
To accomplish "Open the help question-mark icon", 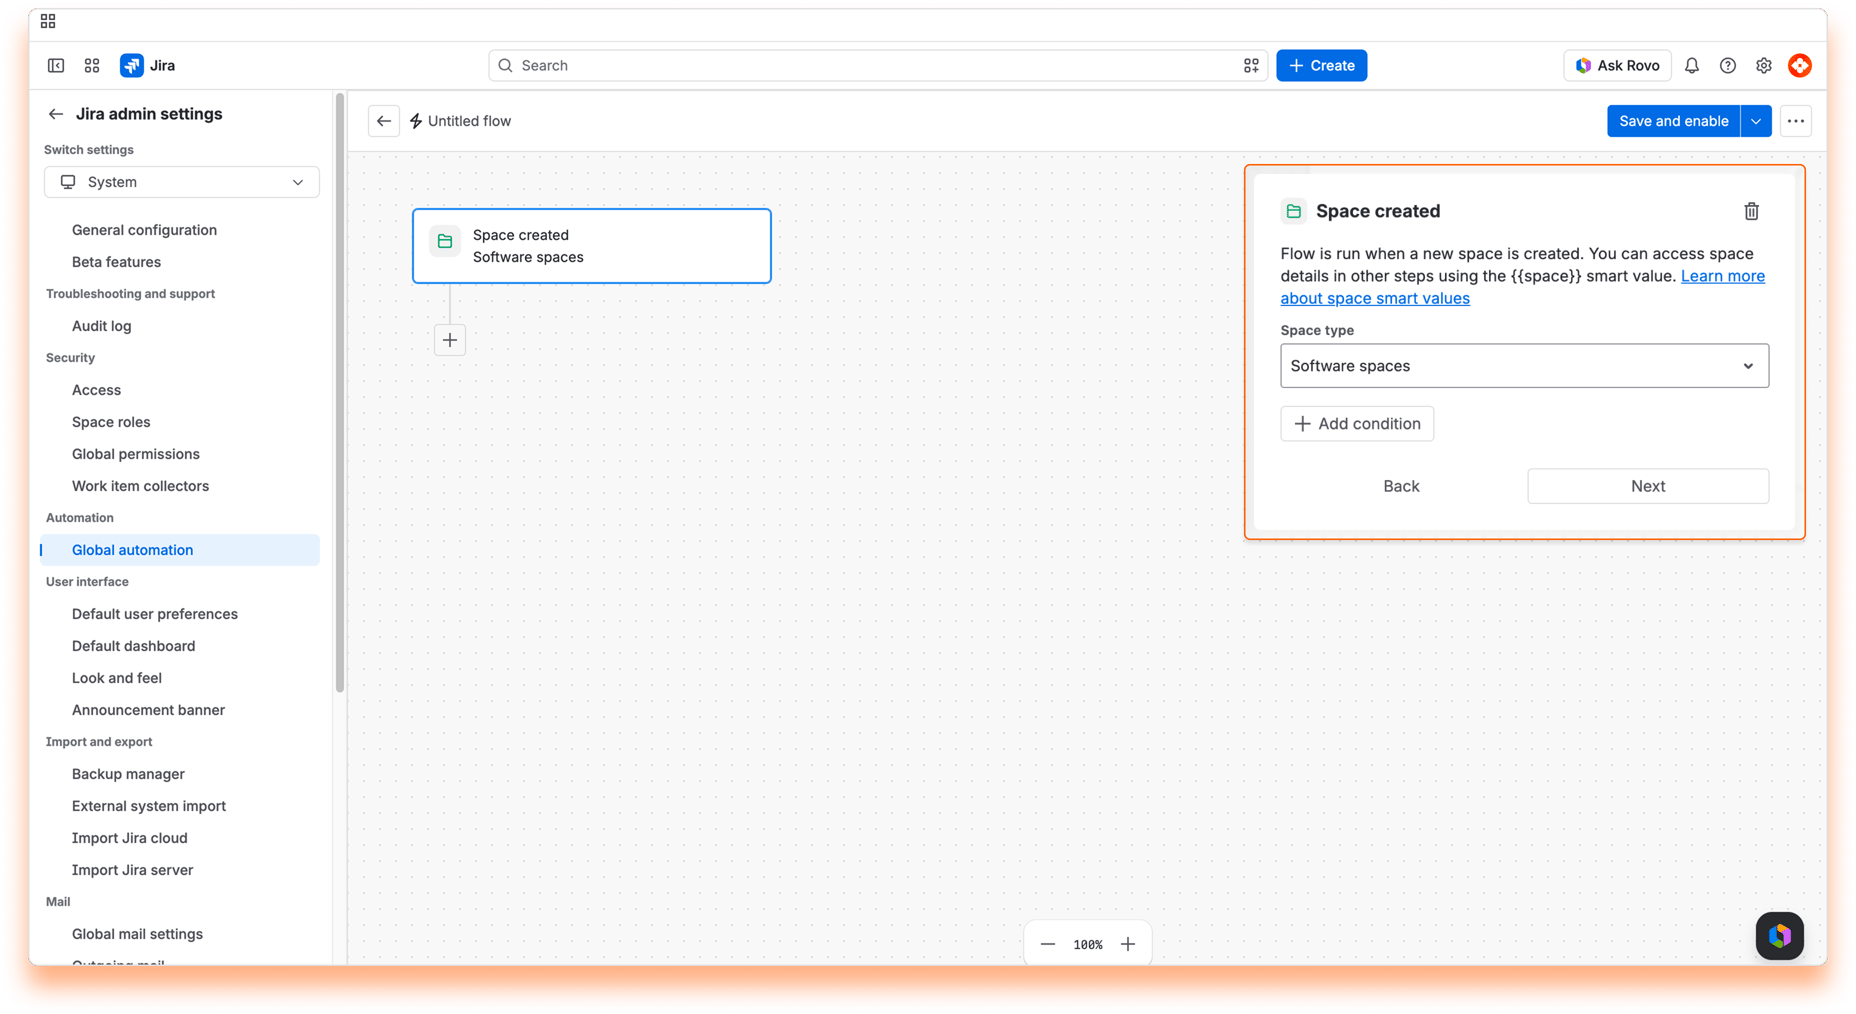I will pos(1728,65).
